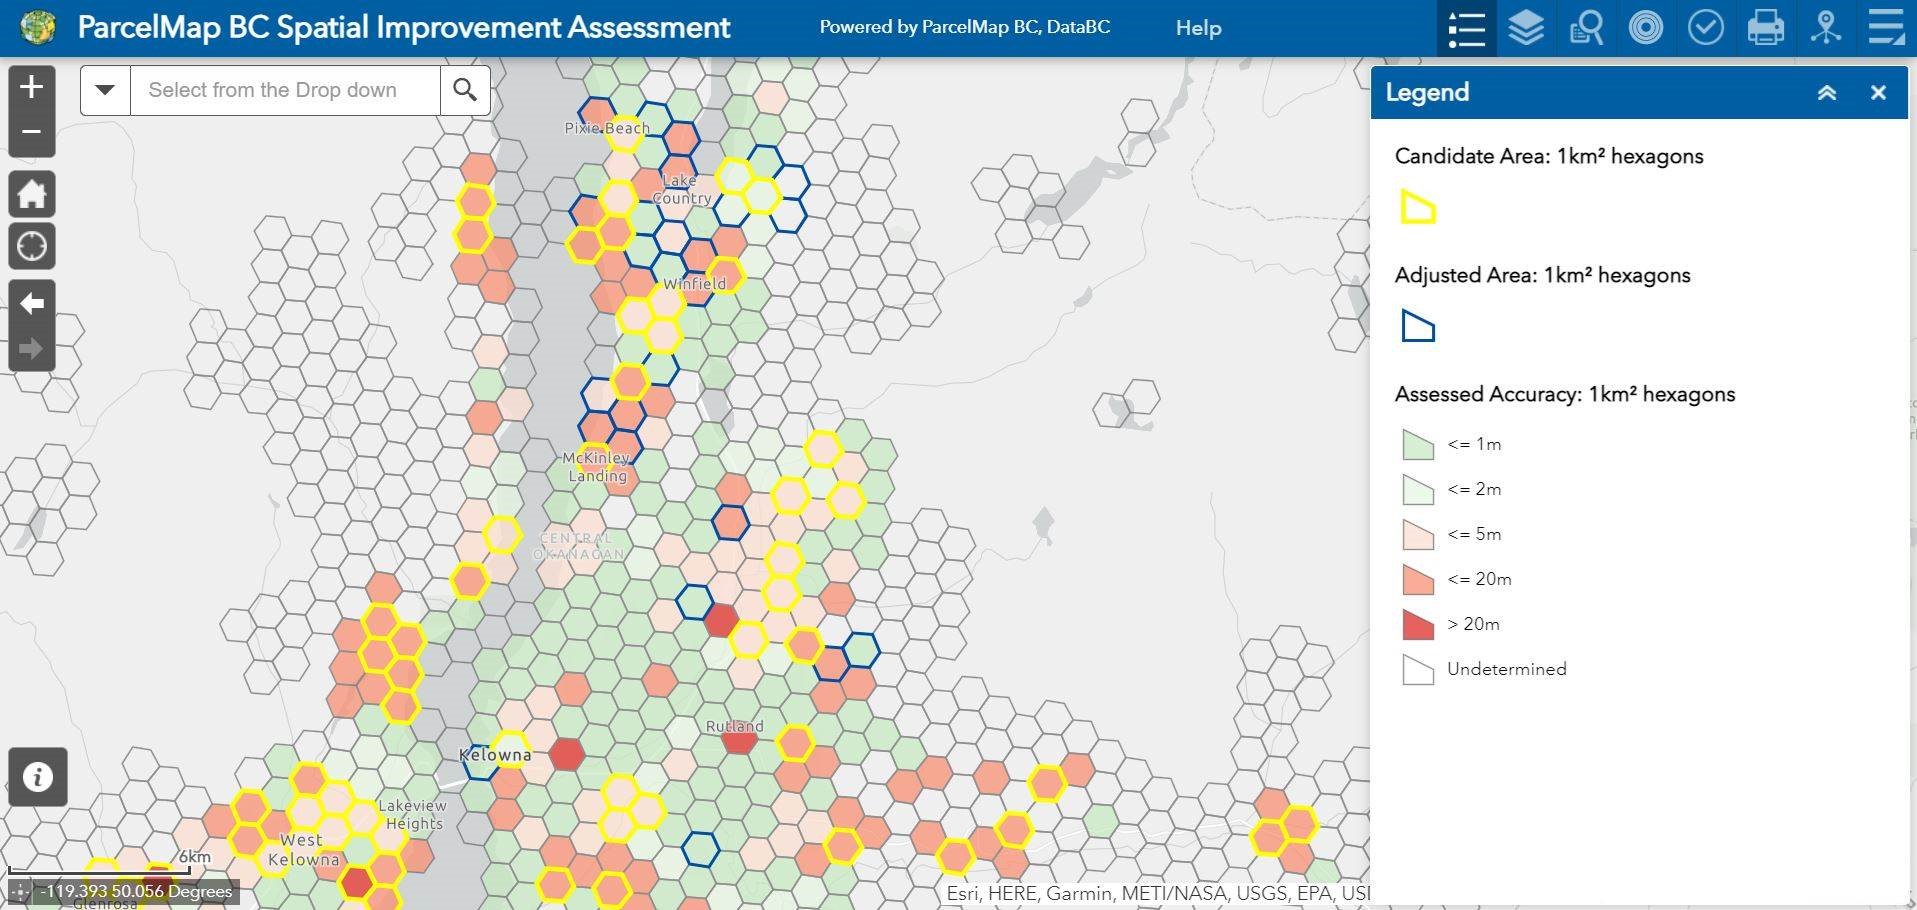Zoom in on the map

click(31, 87)
